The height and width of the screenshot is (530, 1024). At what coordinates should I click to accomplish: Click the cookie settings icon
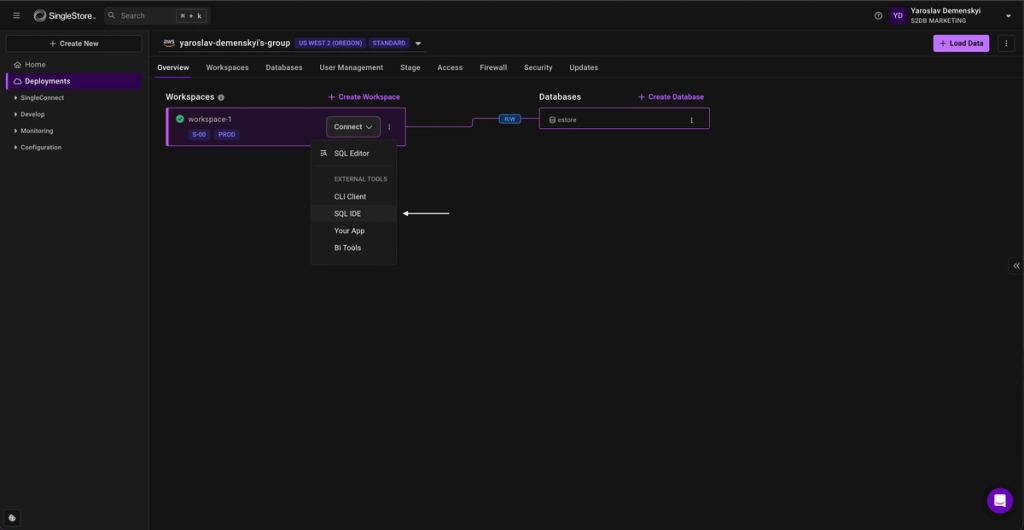click(x=12, y=518)
